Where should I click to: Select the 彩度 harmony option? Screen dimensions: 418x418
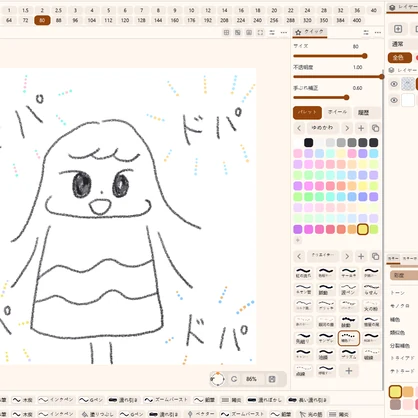point(404,275)
